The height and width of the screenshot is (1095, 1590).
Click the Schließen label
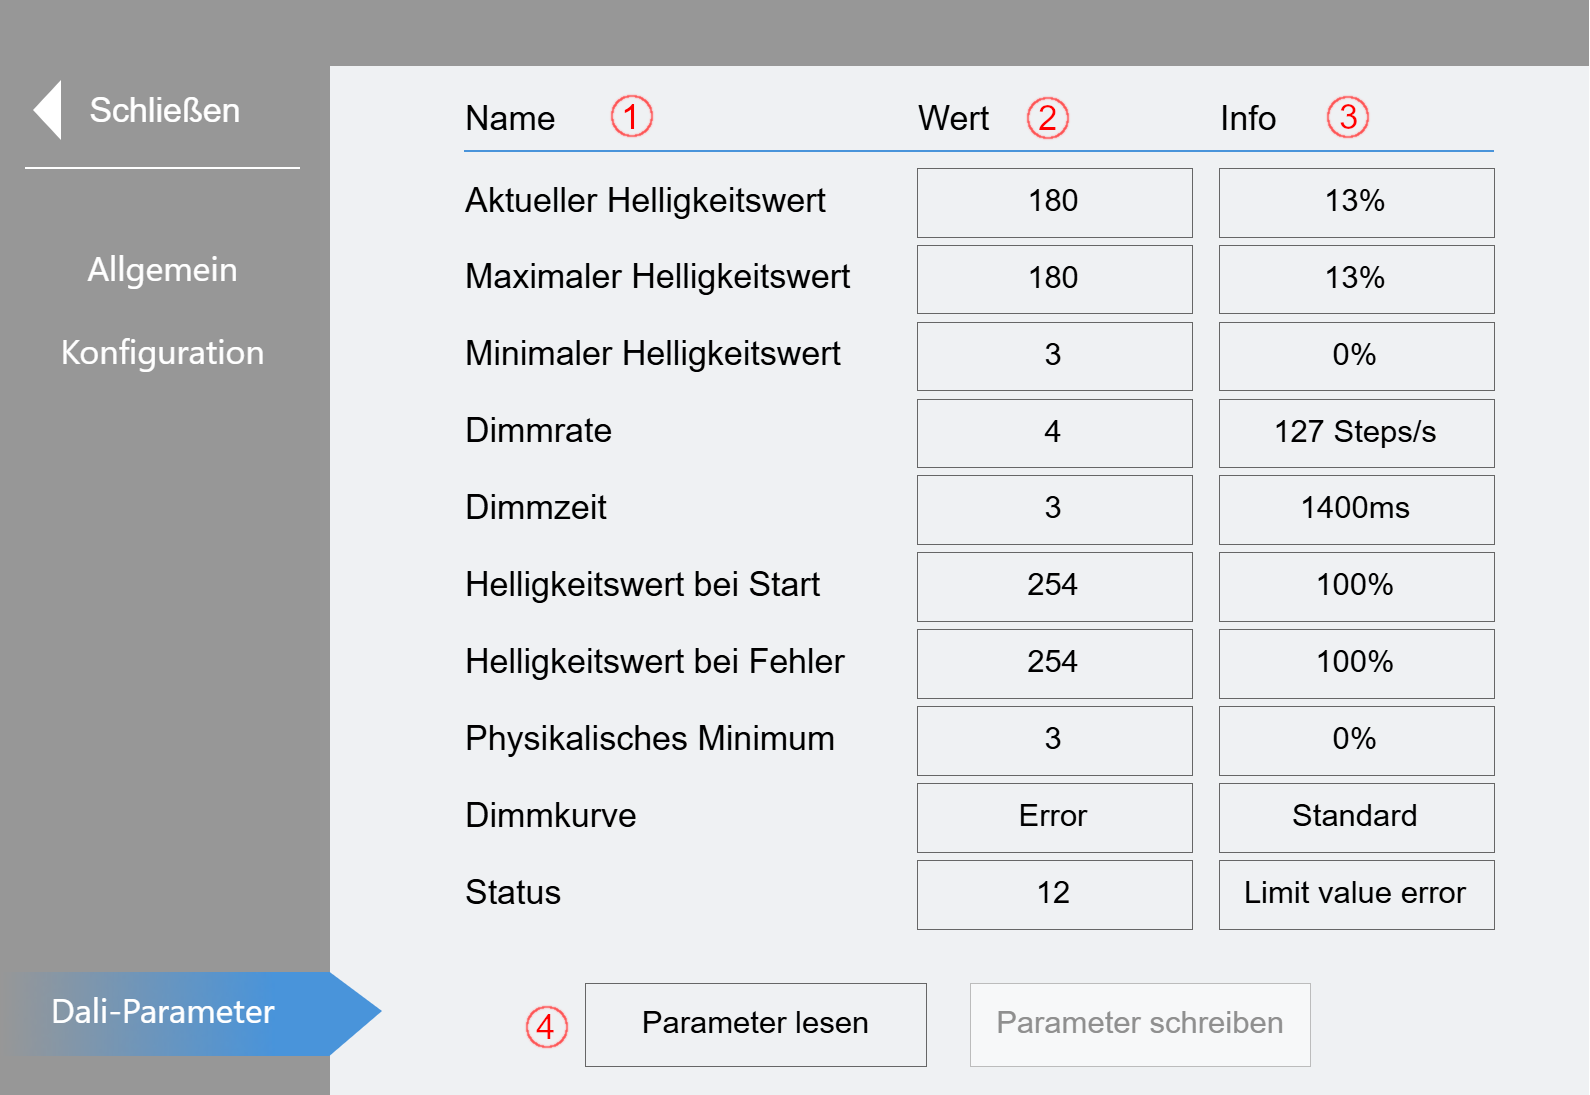(x=165, y=110)
